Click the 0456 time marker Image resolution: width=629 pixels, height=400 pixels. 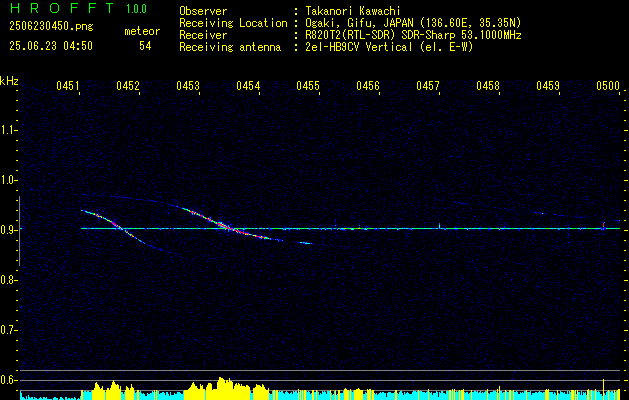point(368,86)
